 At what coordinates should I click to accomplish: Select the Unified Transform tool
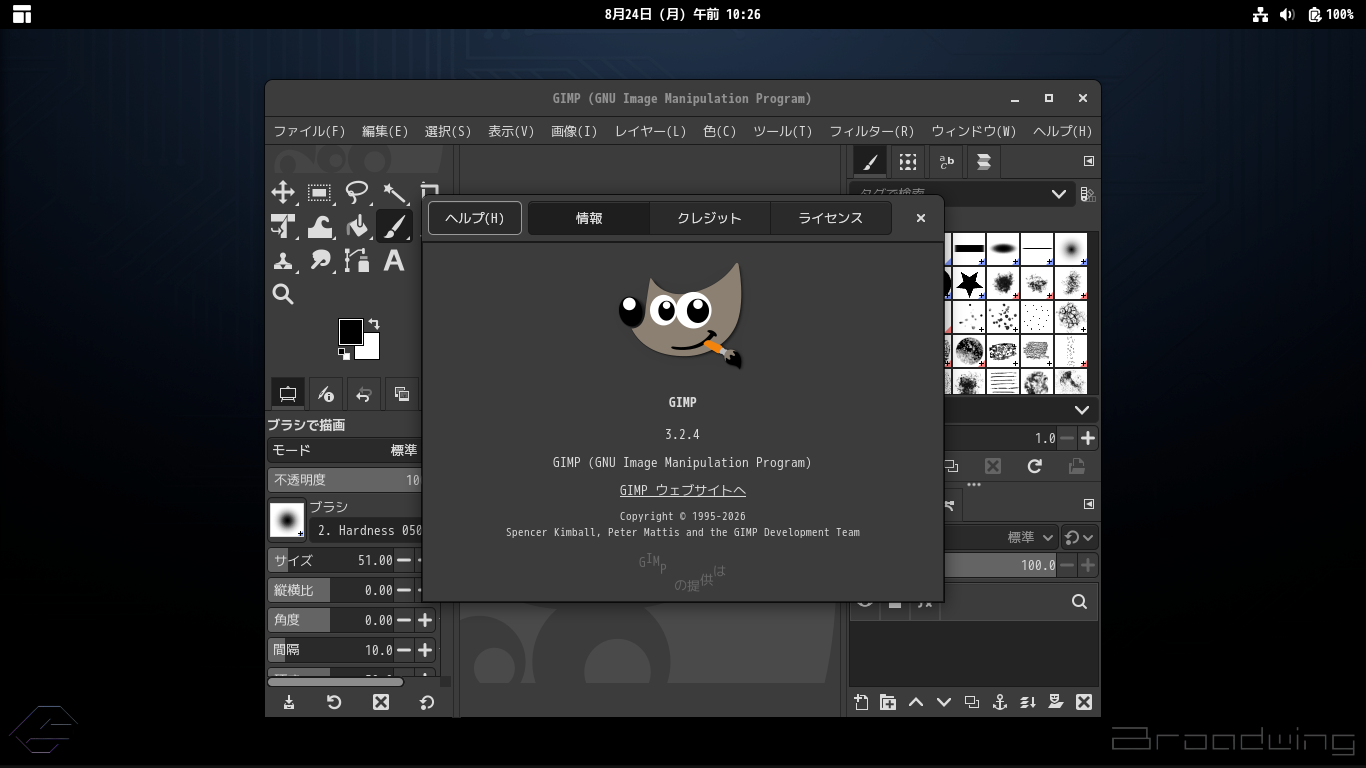click(x=283, y=226)
